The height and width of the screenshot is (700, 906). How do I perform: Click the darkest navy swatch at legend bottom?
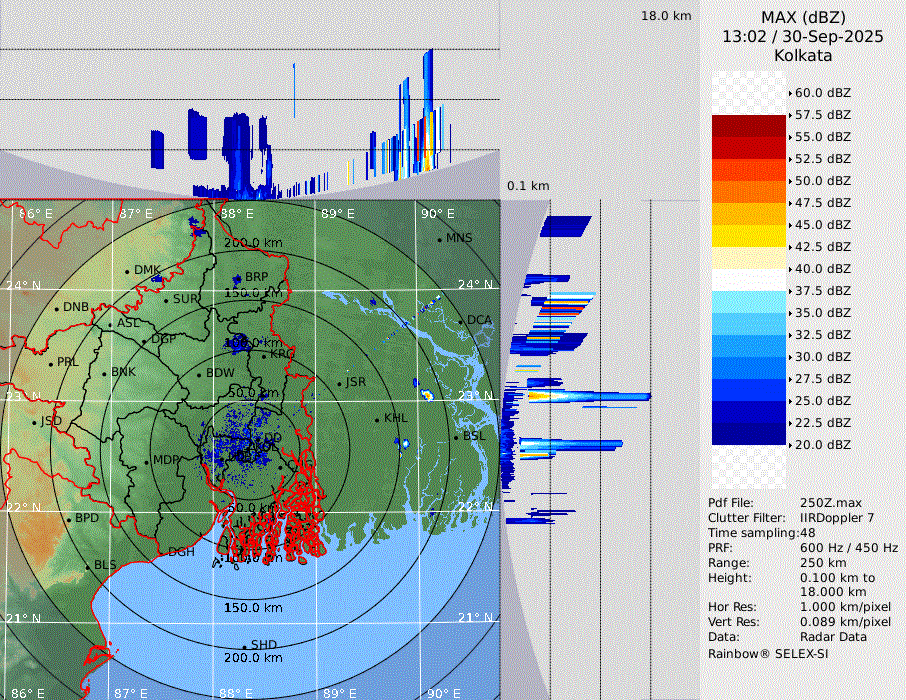749,433
